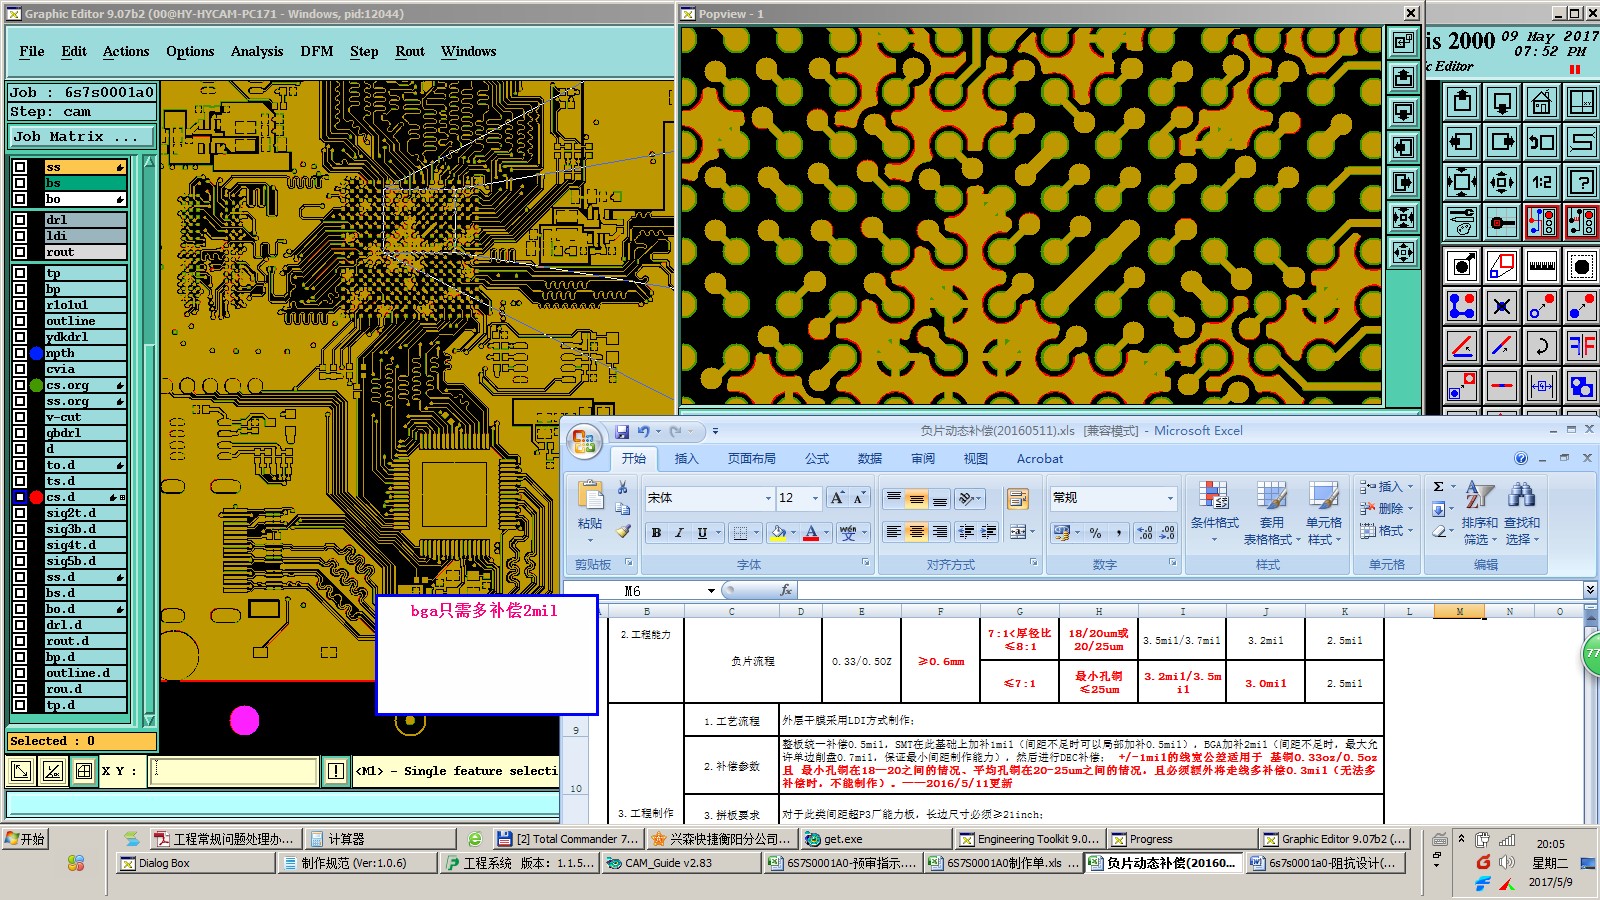Open the Analysis menu
Screen dimensions: 1600x900
pos(257,51)
